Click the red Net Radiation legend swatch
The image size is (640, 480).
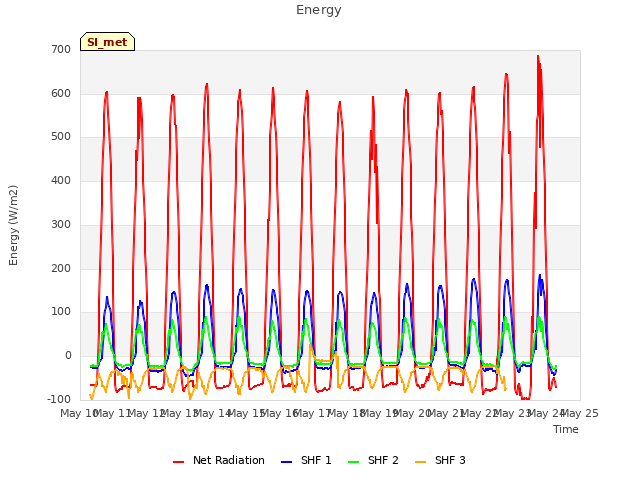178,462
